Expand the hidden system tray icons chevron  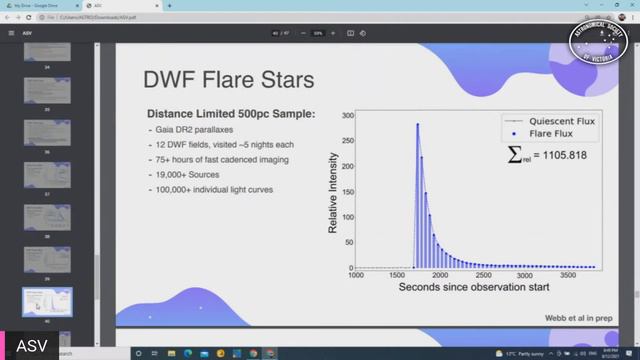pyautogui.click(x=551, y=353)
